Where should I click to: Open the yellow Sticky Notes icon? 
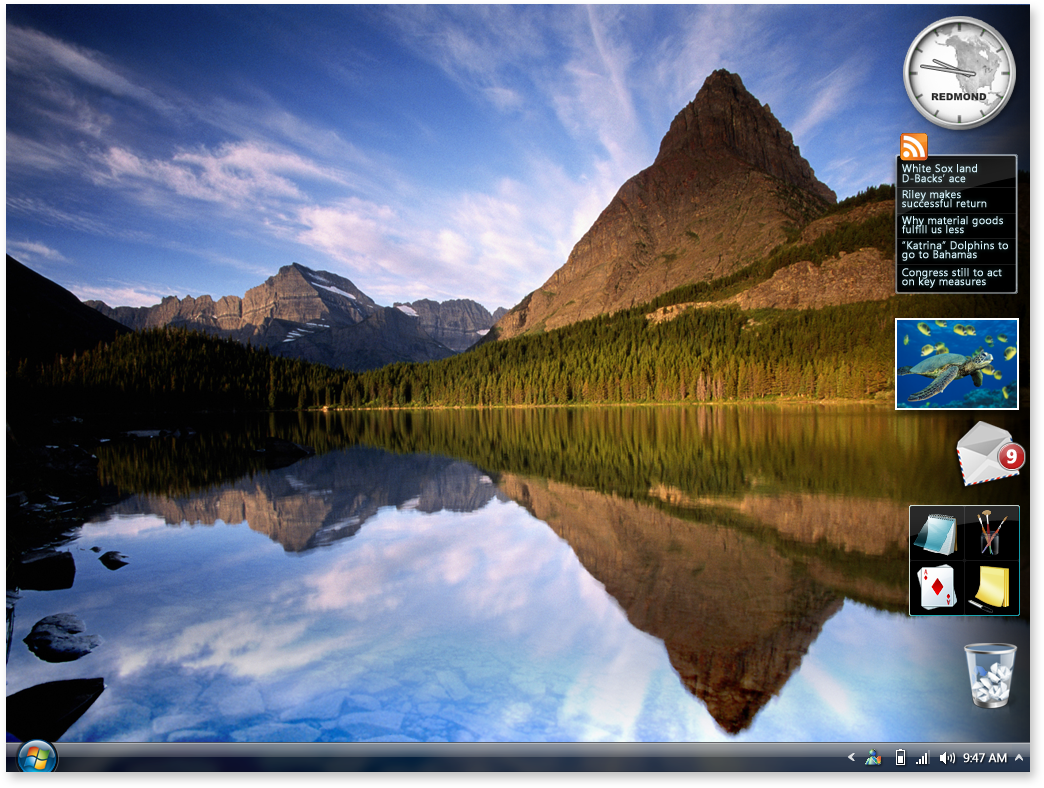(x=991, y=587)
